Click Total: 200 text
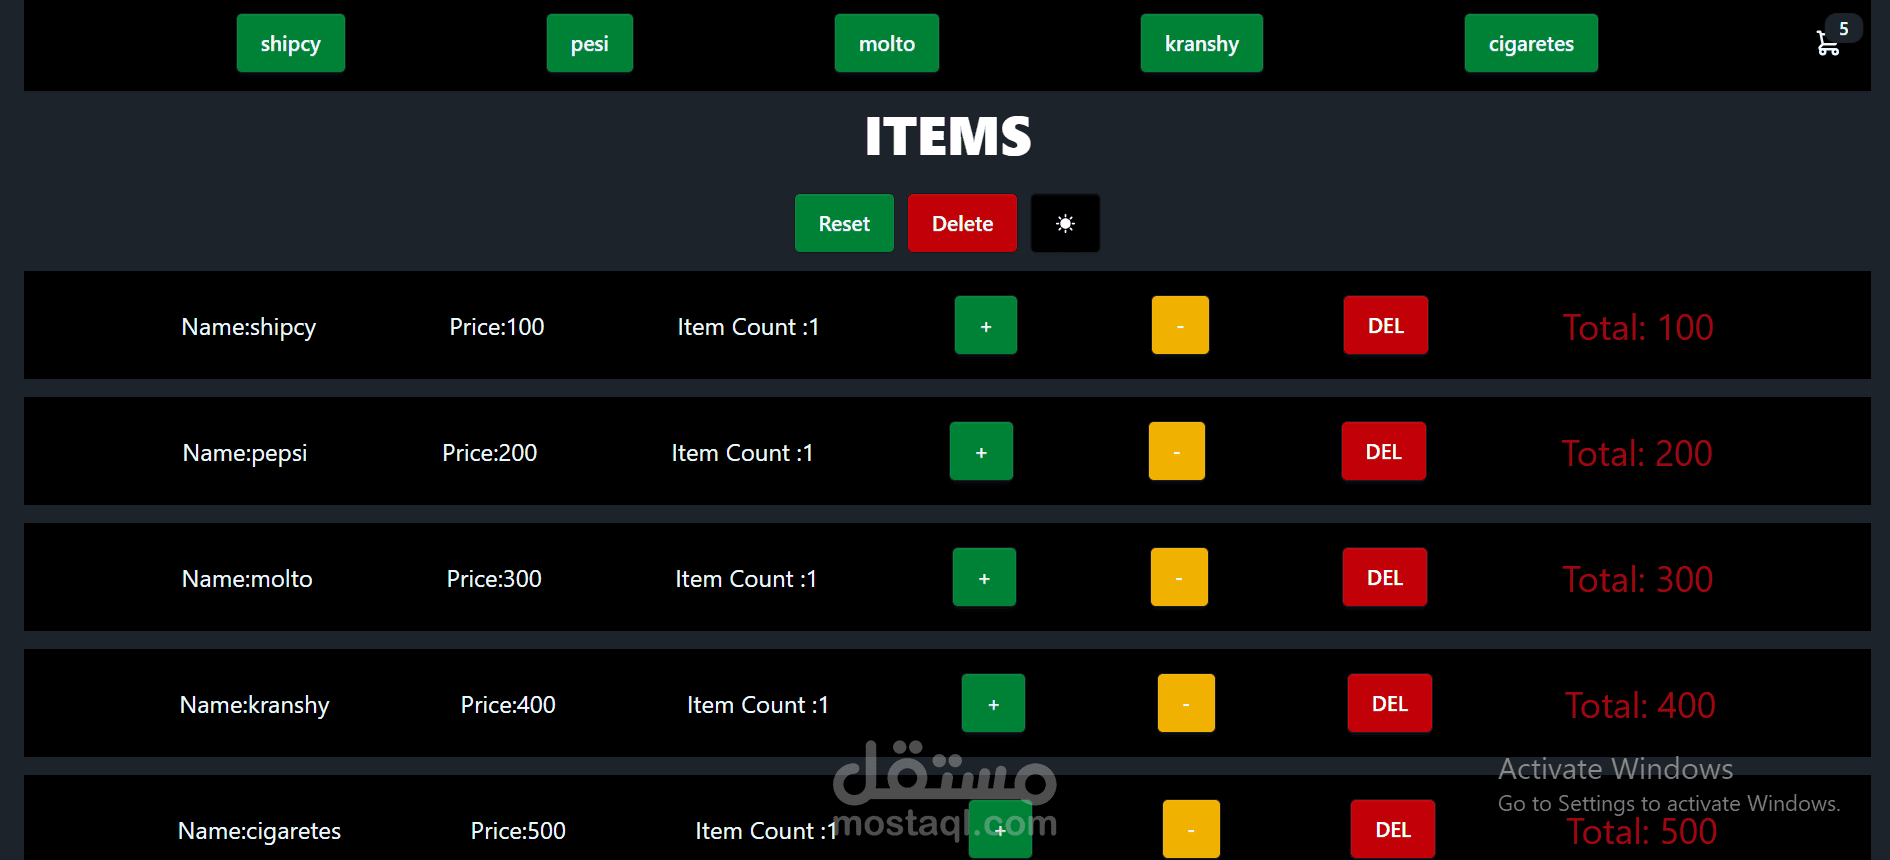Image resolution: width=1890 pixels, height=860 pixels. [1637, 453]
